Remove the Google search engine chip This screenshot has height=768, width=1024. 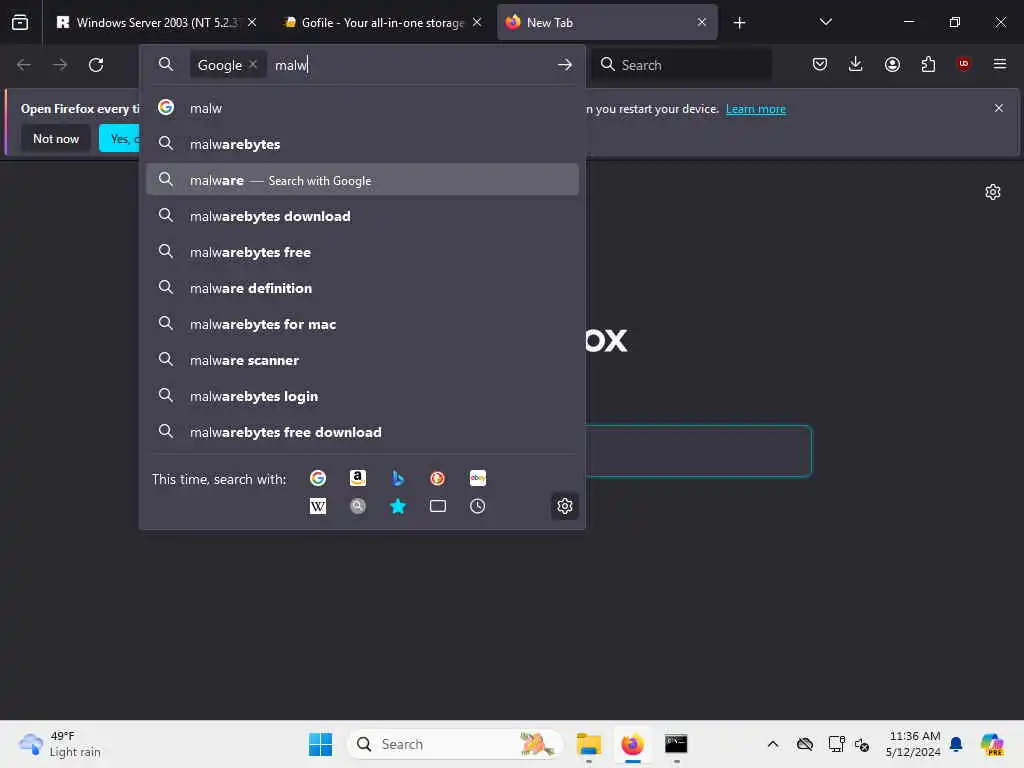[253, 64]
